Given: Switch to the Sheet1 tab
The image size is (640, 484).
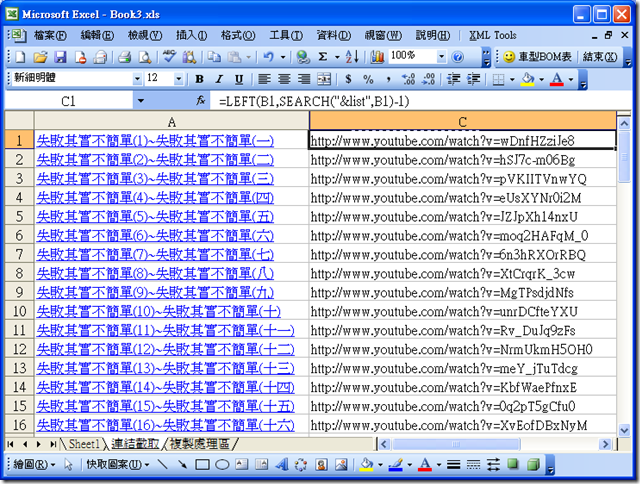Looking at the screenshot, I should pos(84,444).
